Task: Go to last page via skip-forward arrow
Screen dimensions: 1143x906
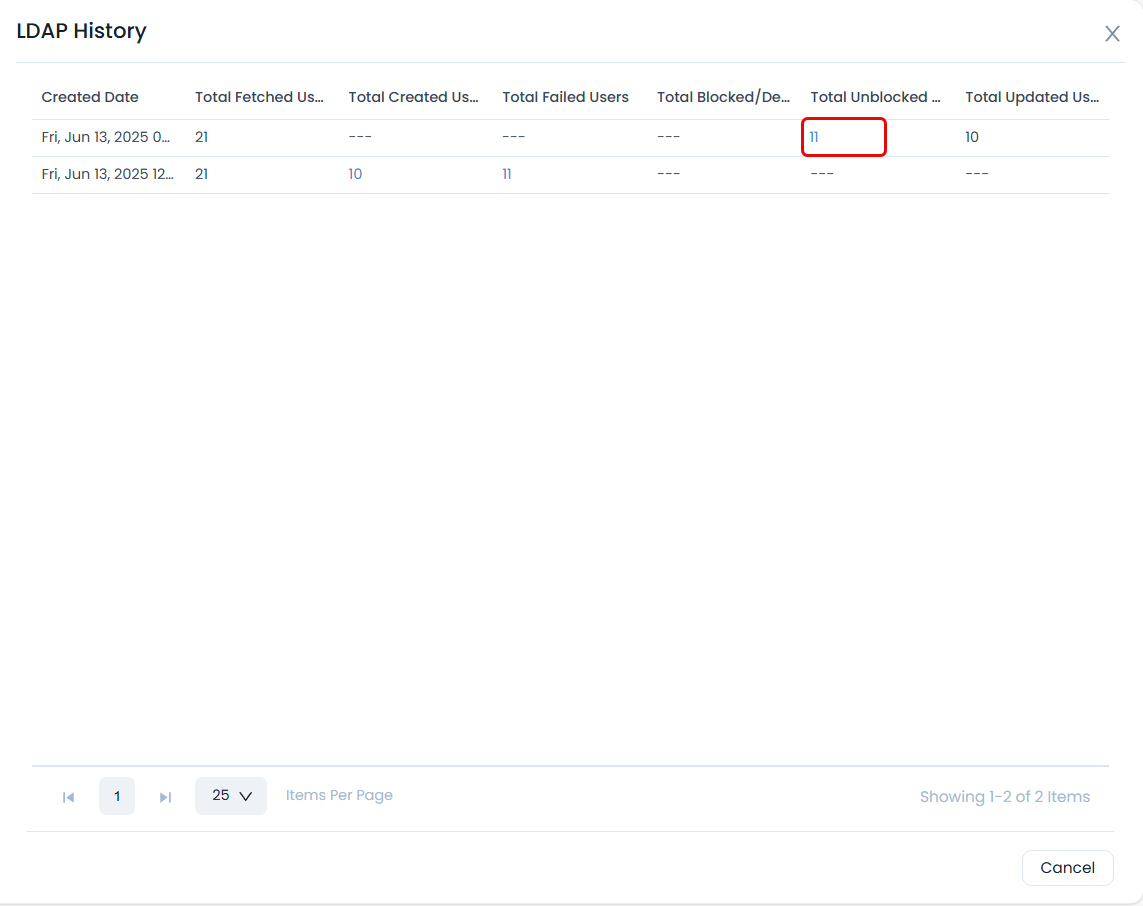Action: pyautogui.click(x=165, y=796)
